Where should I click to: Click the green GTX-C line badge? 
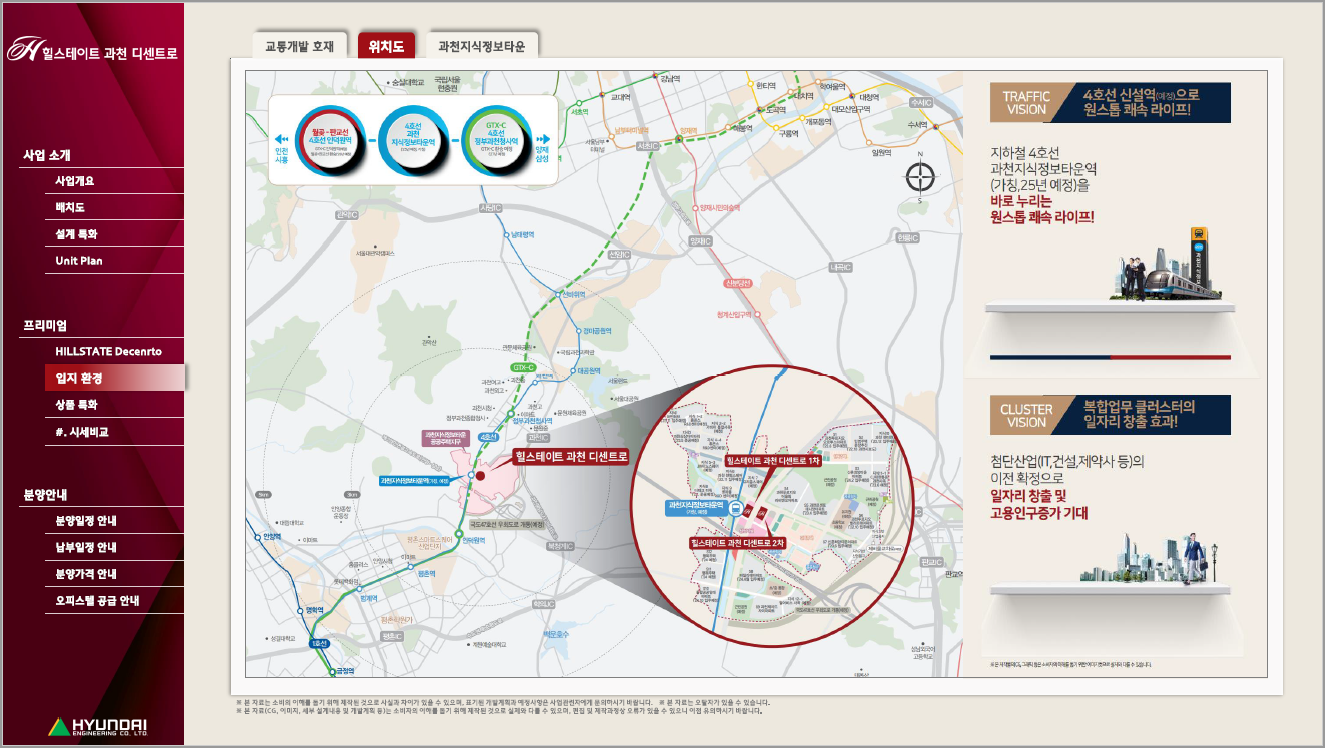[524, 368]
